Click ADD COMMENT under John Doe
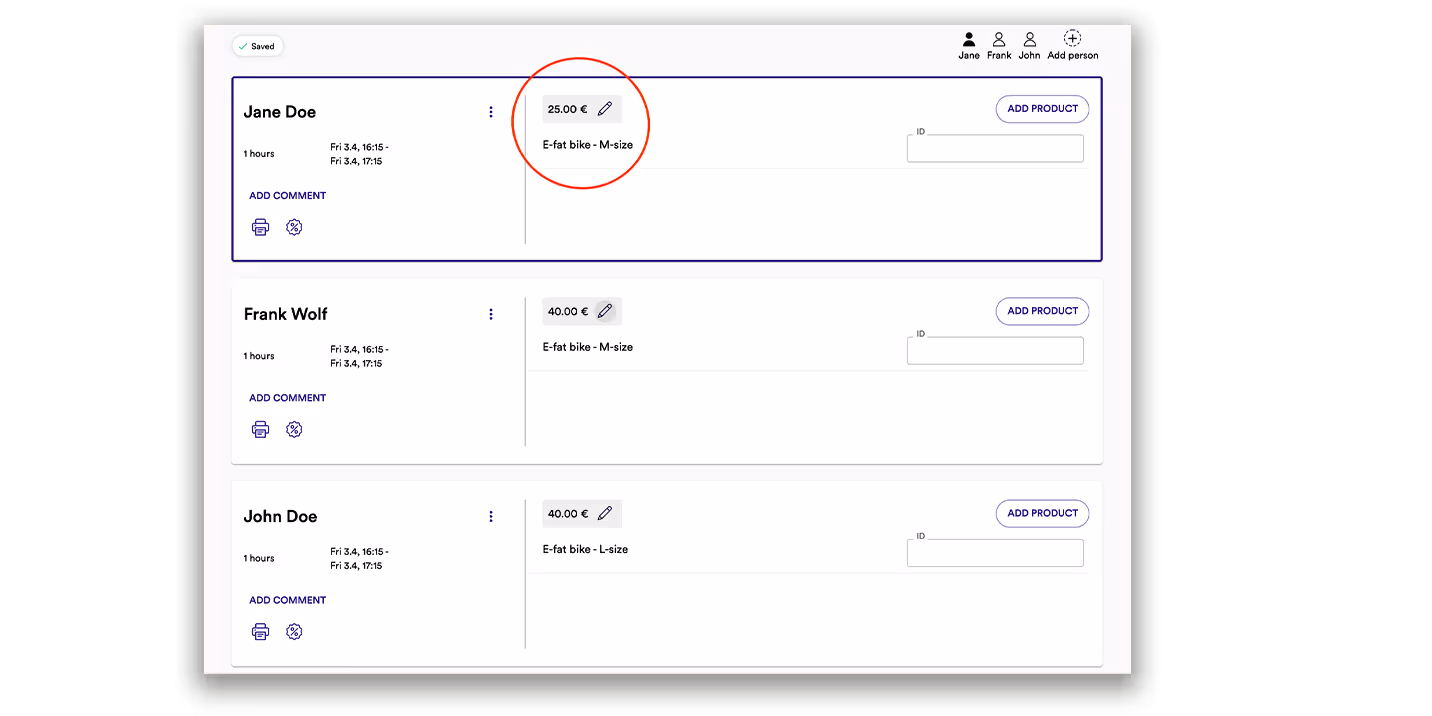The width and height of the screenshot is (1432, 716). 287,600
